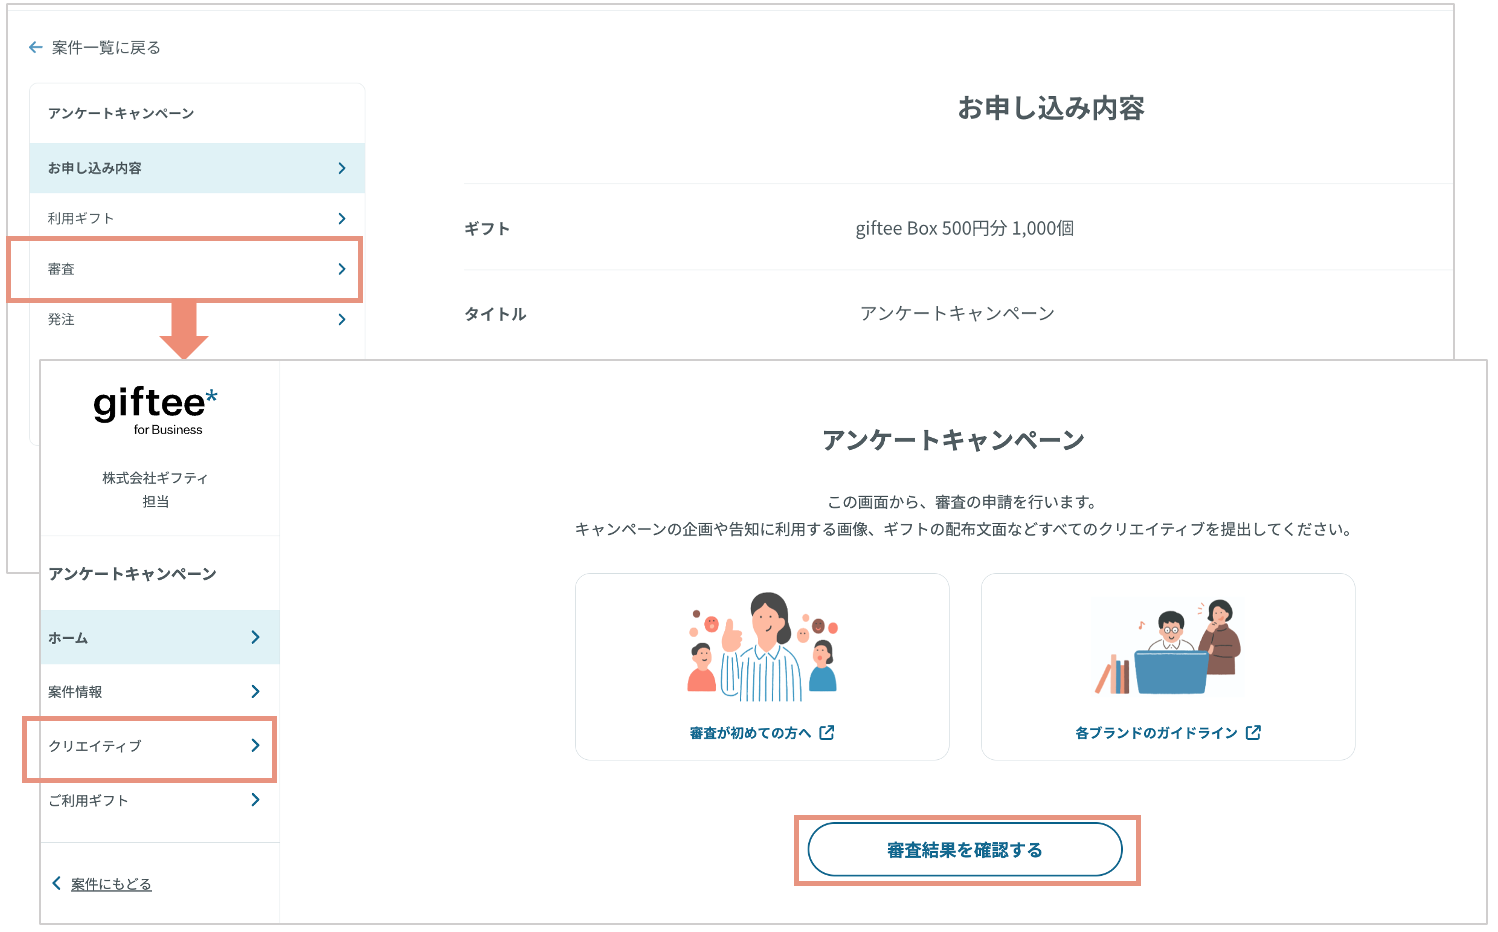
Task: Select クリエイティブ in the sidebar
Action: click(95, 746)
